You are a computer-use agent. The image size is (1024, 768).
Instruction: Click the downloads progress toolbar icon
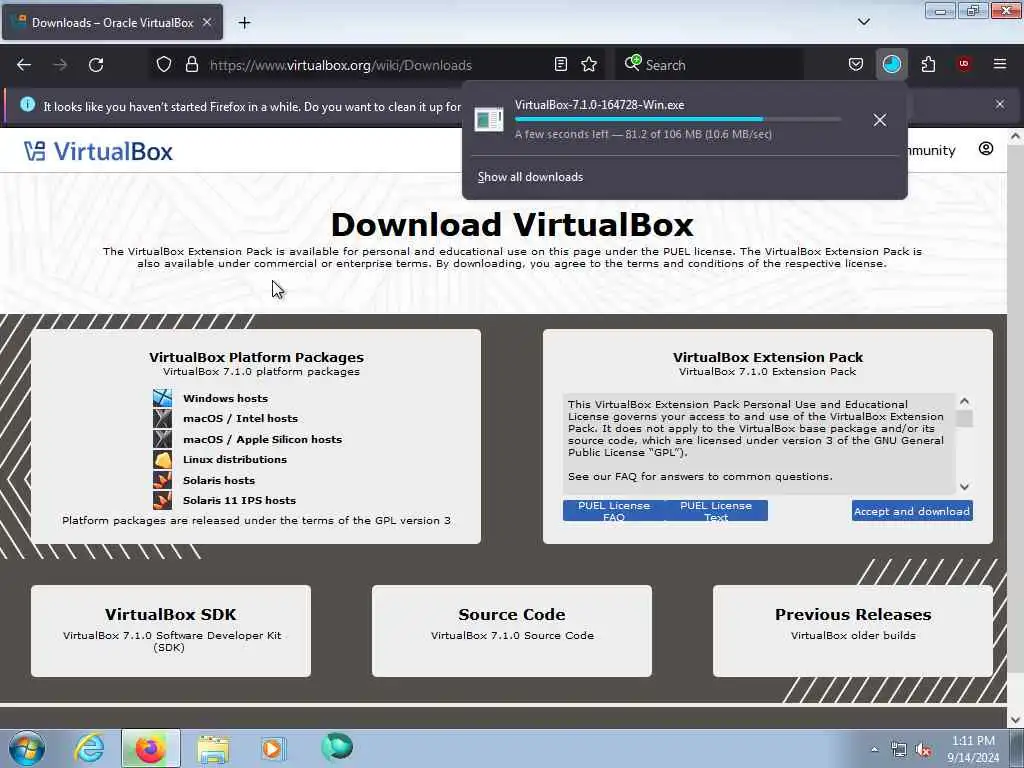[x=891, y=65]
